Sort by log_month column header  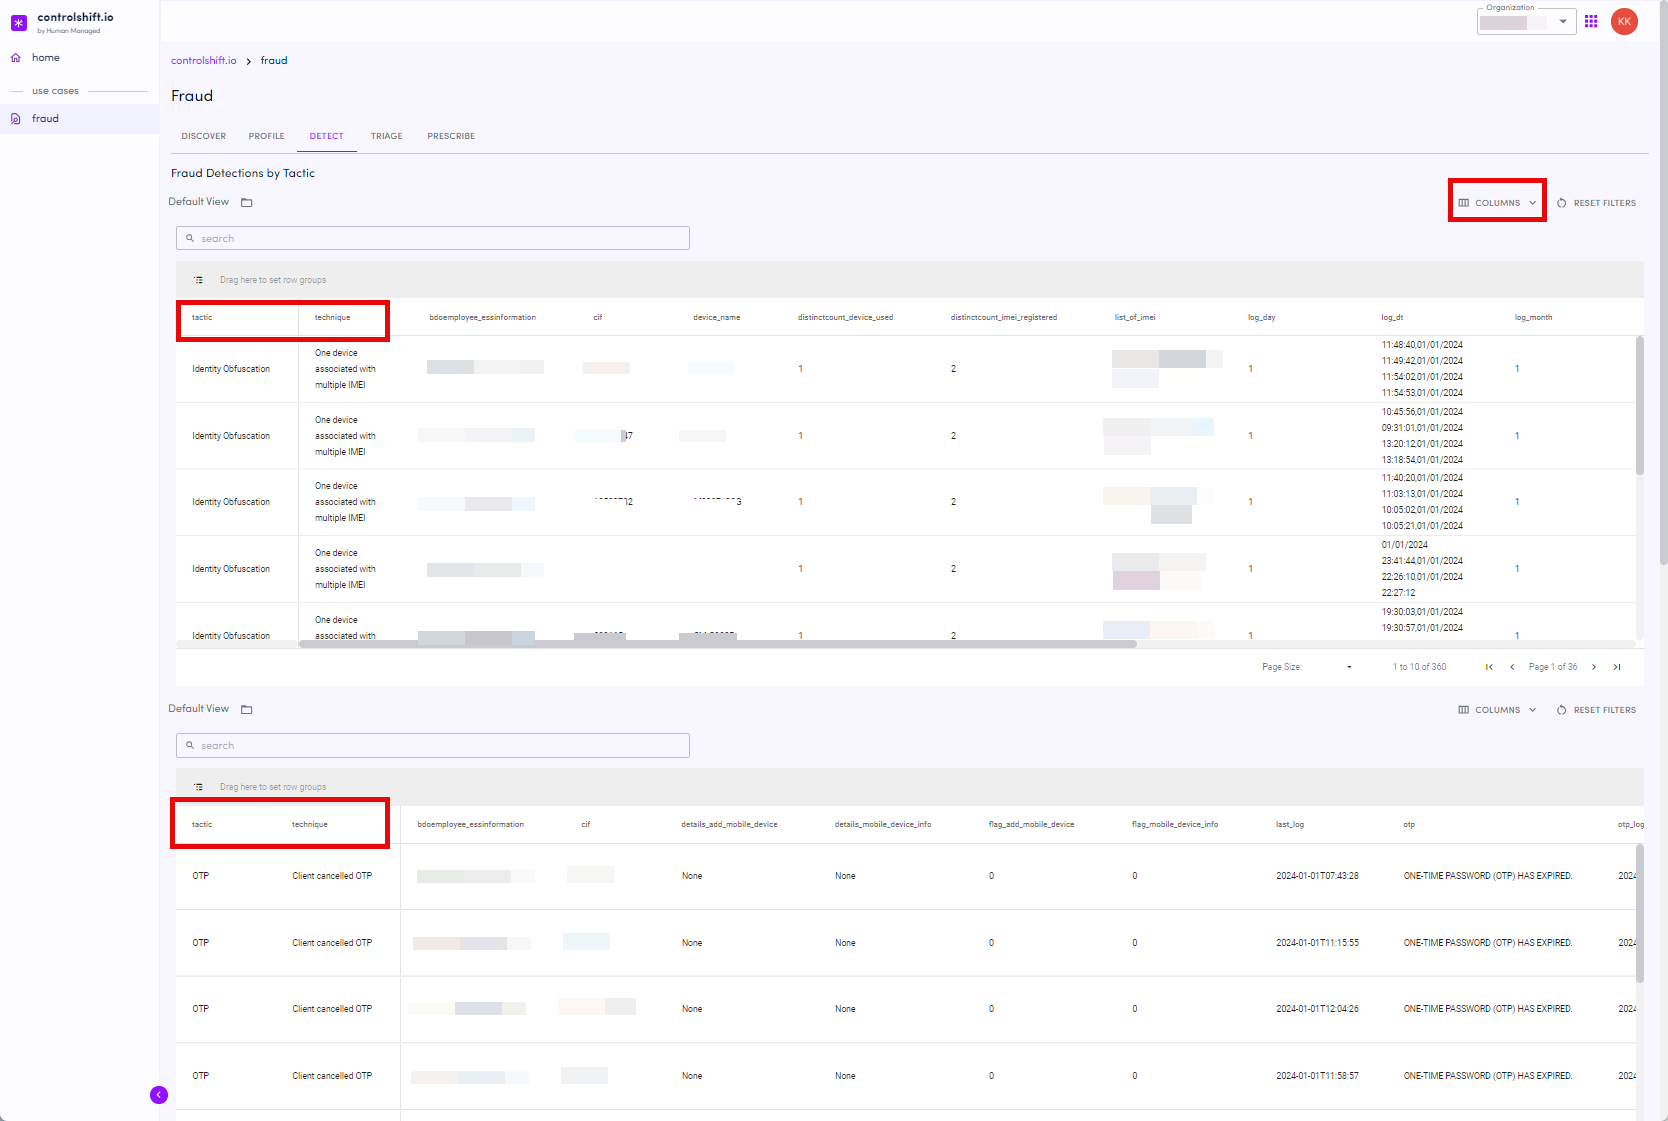(x=1533, y=318)
